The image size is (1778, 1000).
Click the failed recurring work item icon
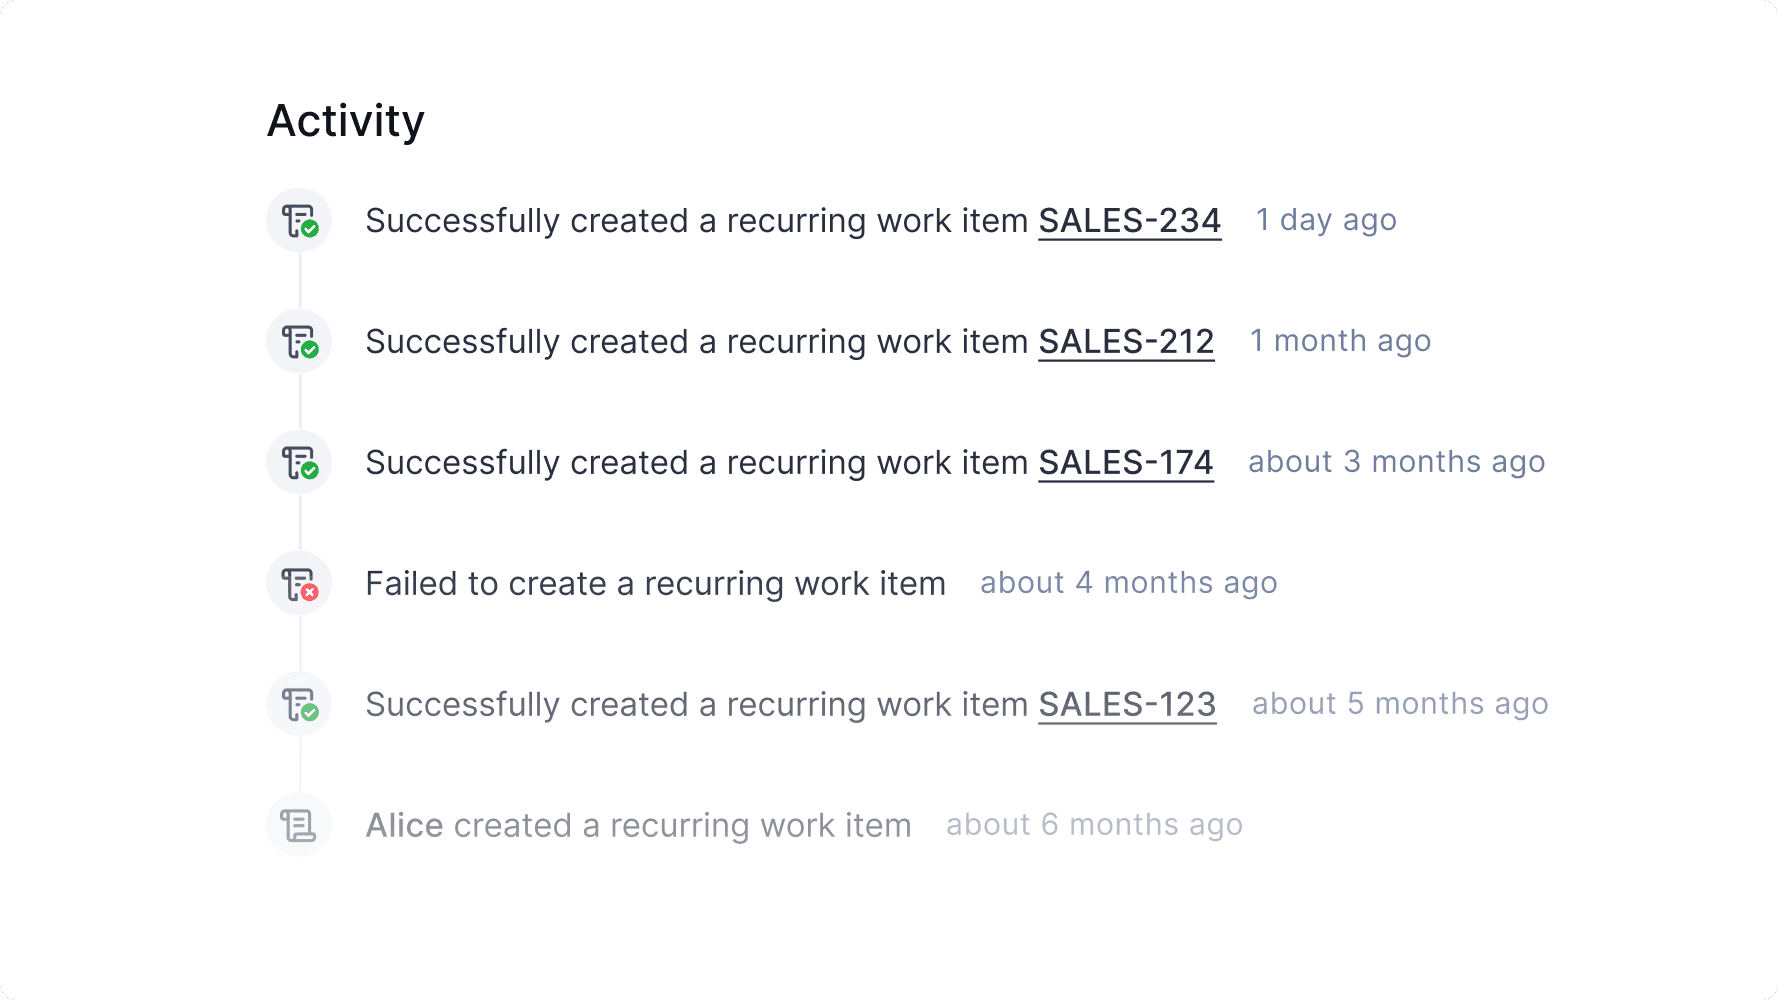click(x=298, y=582)
